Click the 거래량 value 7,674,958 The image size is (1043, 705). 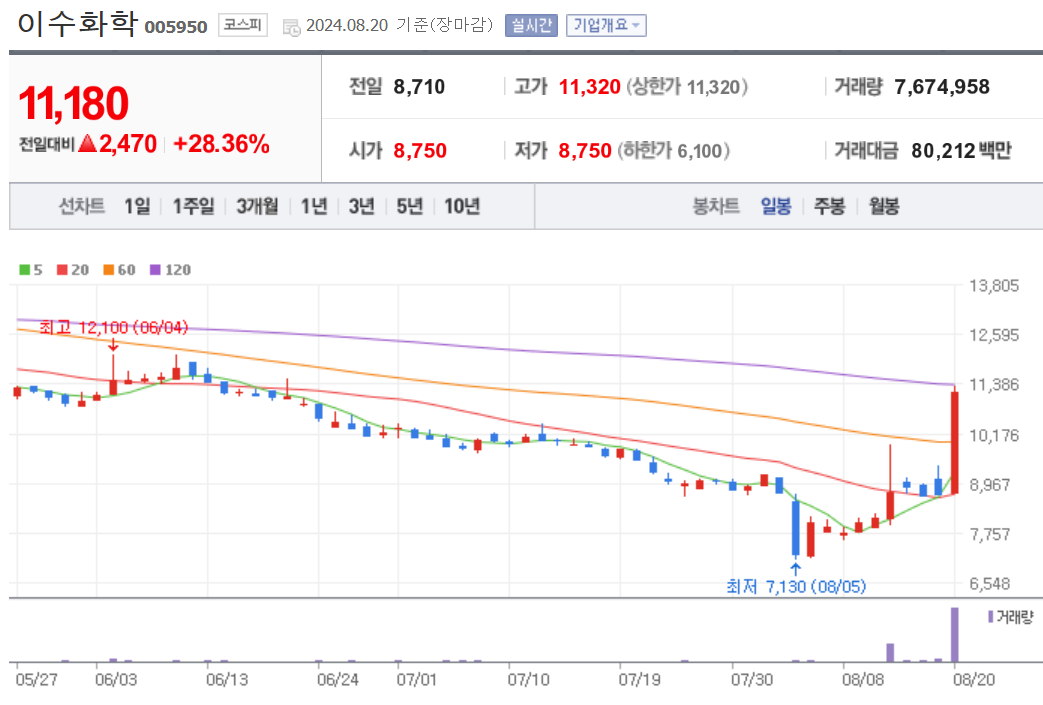click(x=942, y=86)
